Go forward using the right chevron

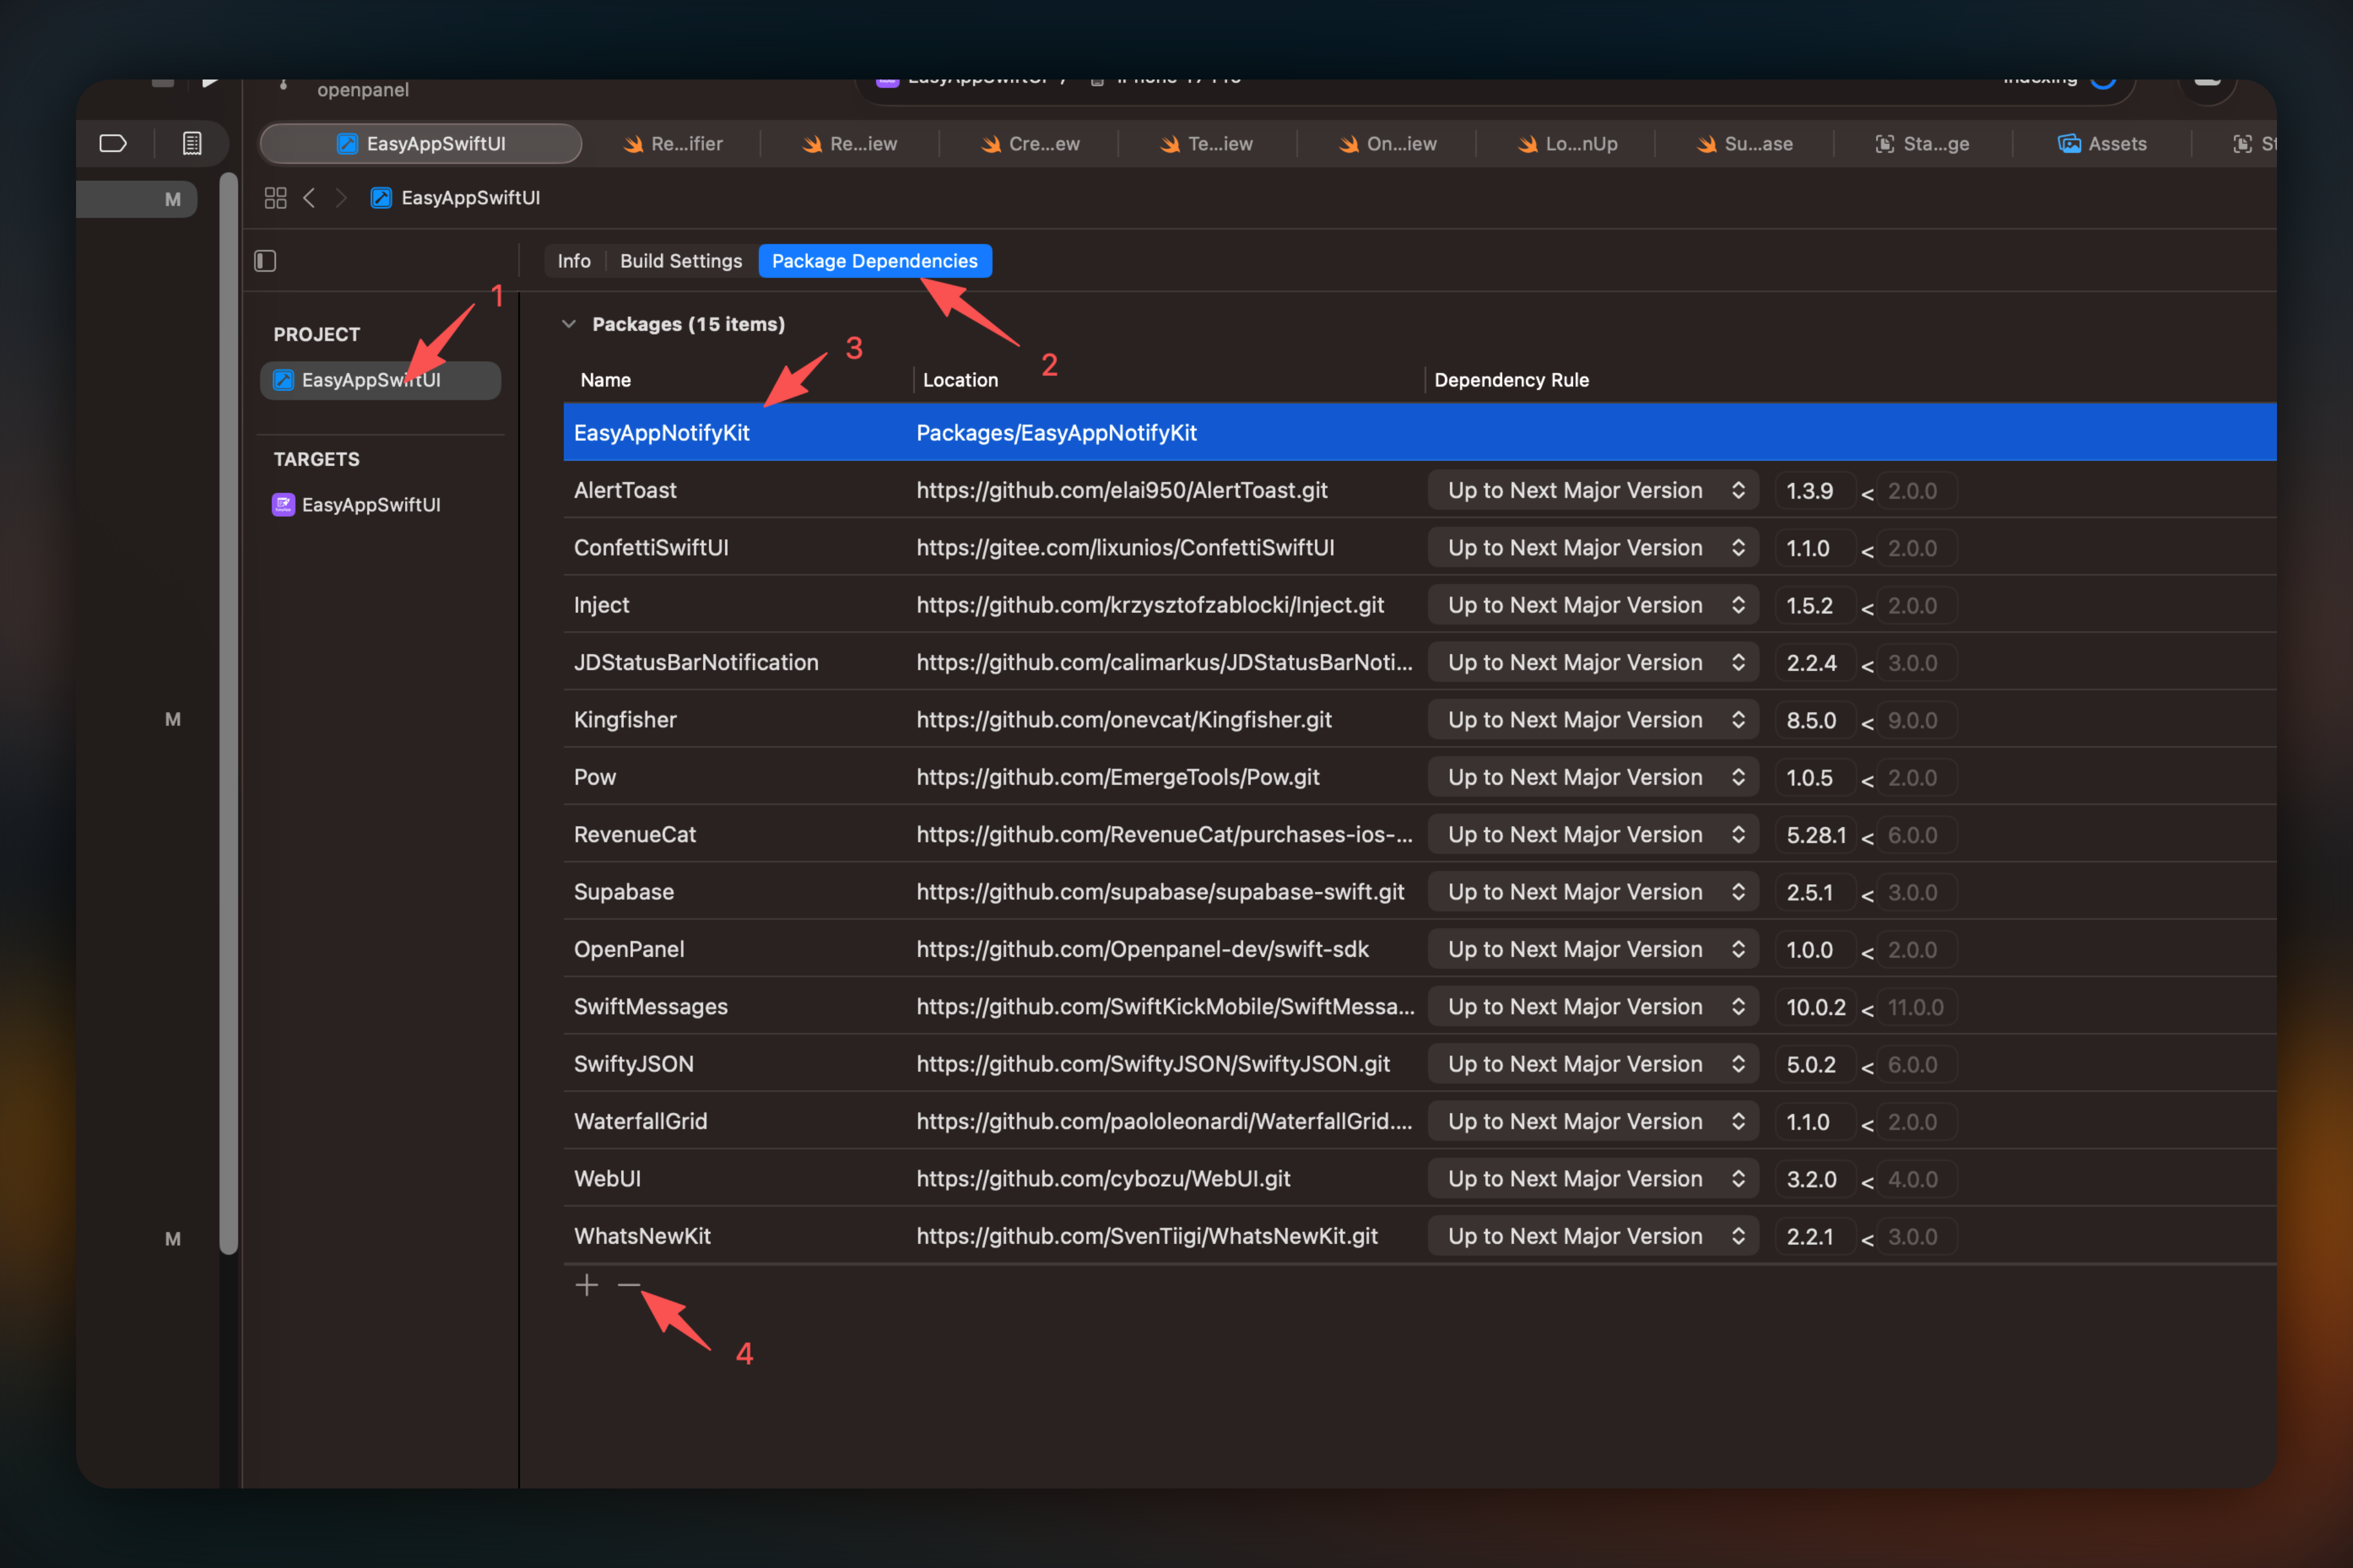click(x=341, y=198)
